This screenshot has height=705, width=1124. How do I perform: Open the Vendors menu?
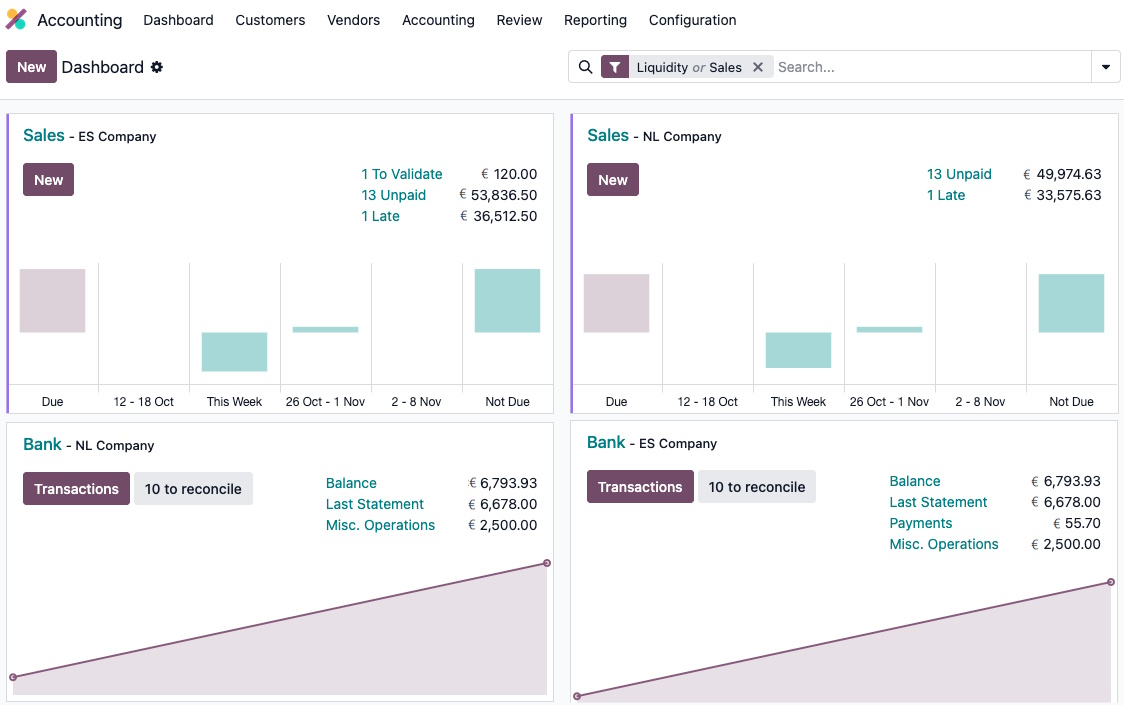[353, 20]
